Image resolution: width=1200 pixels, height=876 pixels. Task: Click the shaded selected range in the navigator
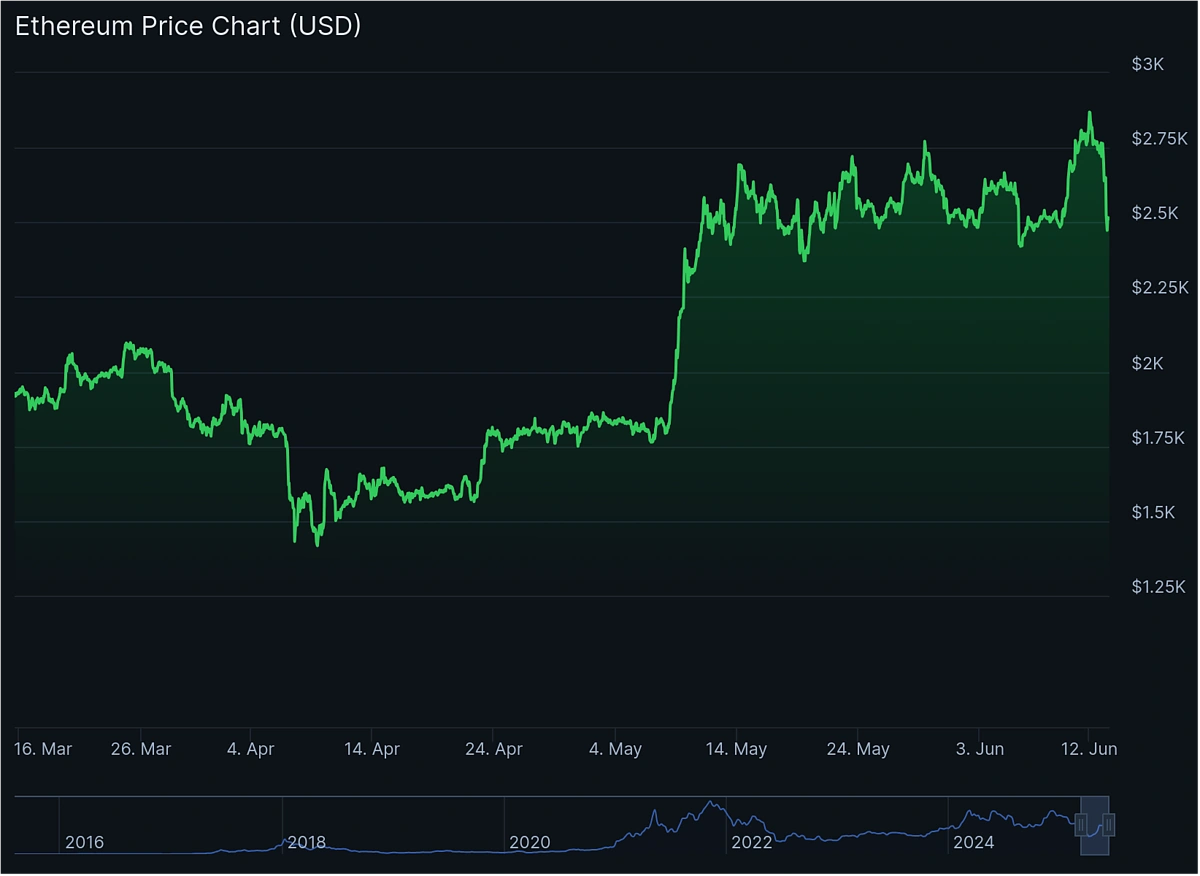[1095, 825]
